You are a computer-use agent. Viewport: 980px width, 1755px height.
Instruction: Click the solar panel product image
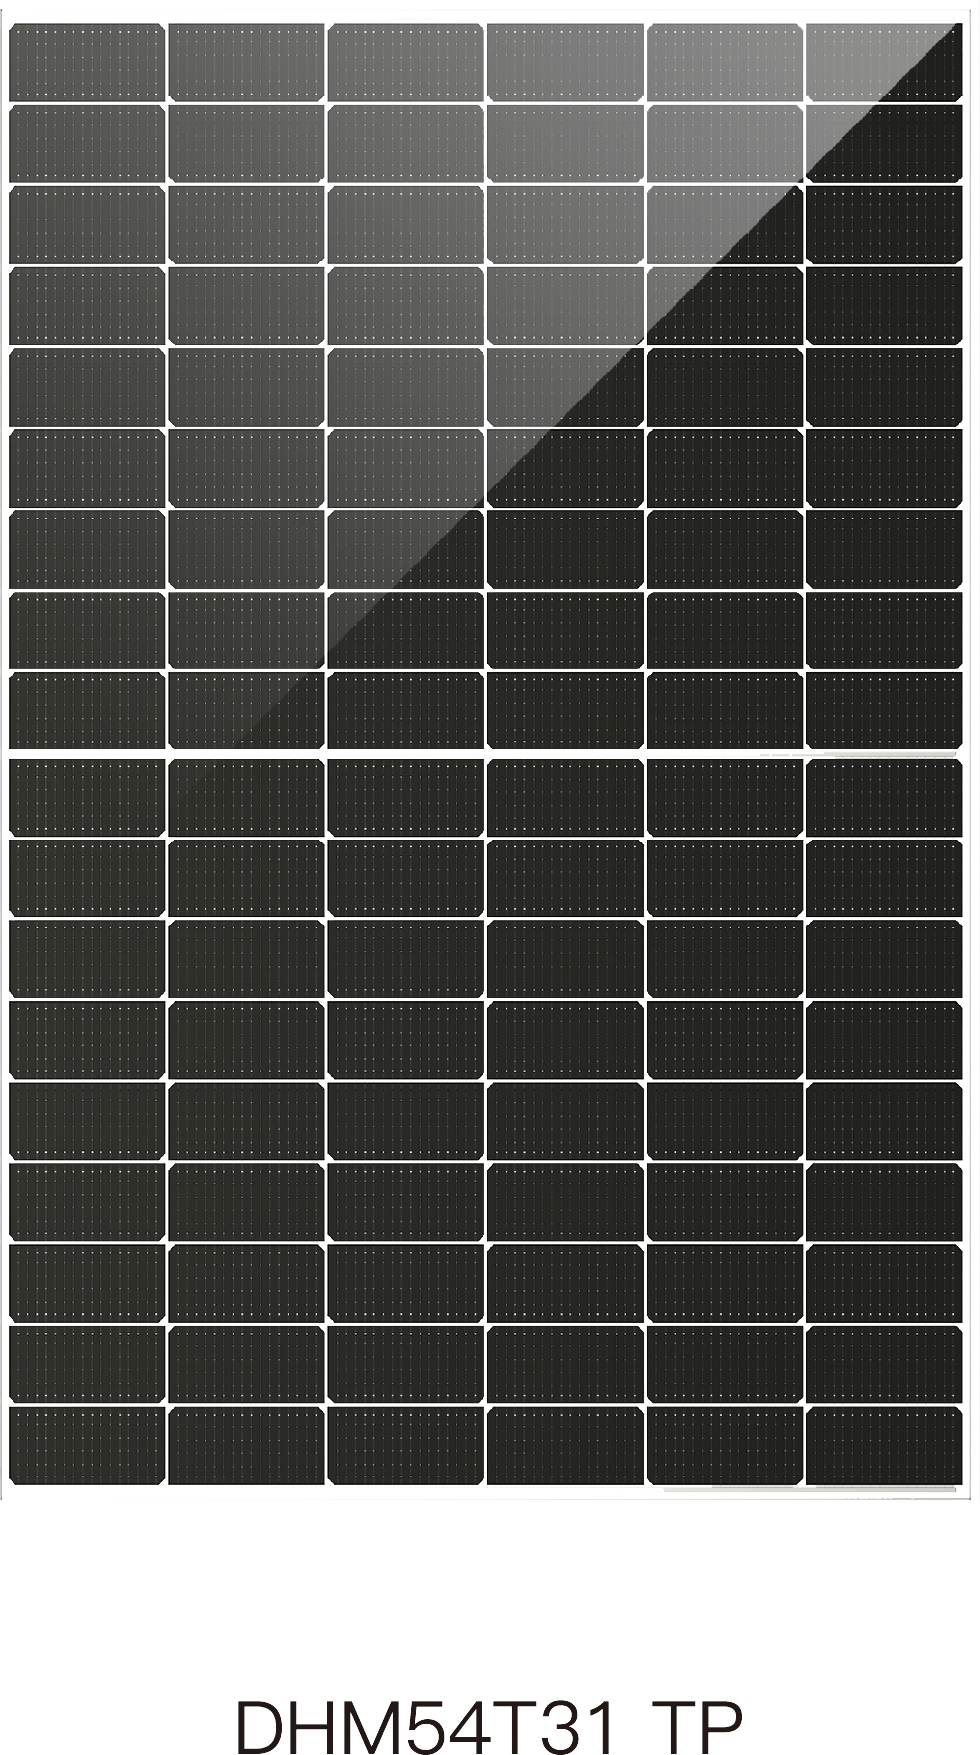tap(486, 754)
